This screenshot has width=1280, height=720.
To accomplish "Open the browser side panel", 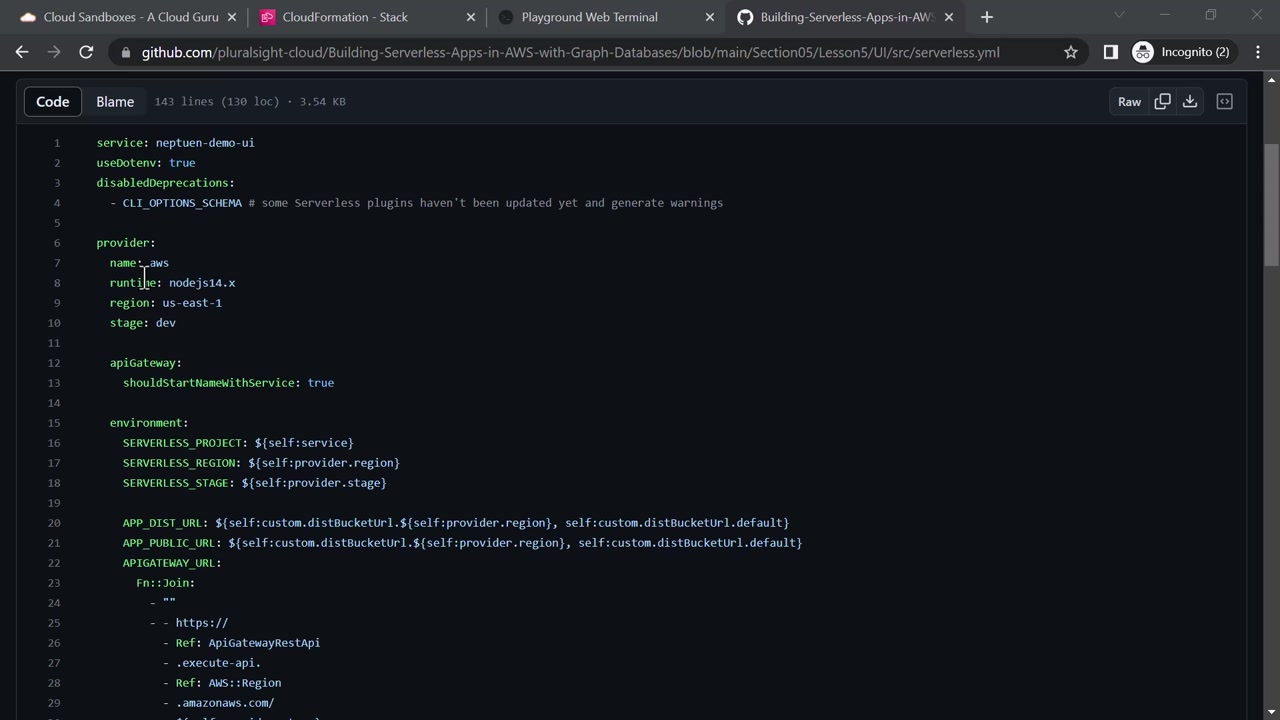I will [1110, 52].
